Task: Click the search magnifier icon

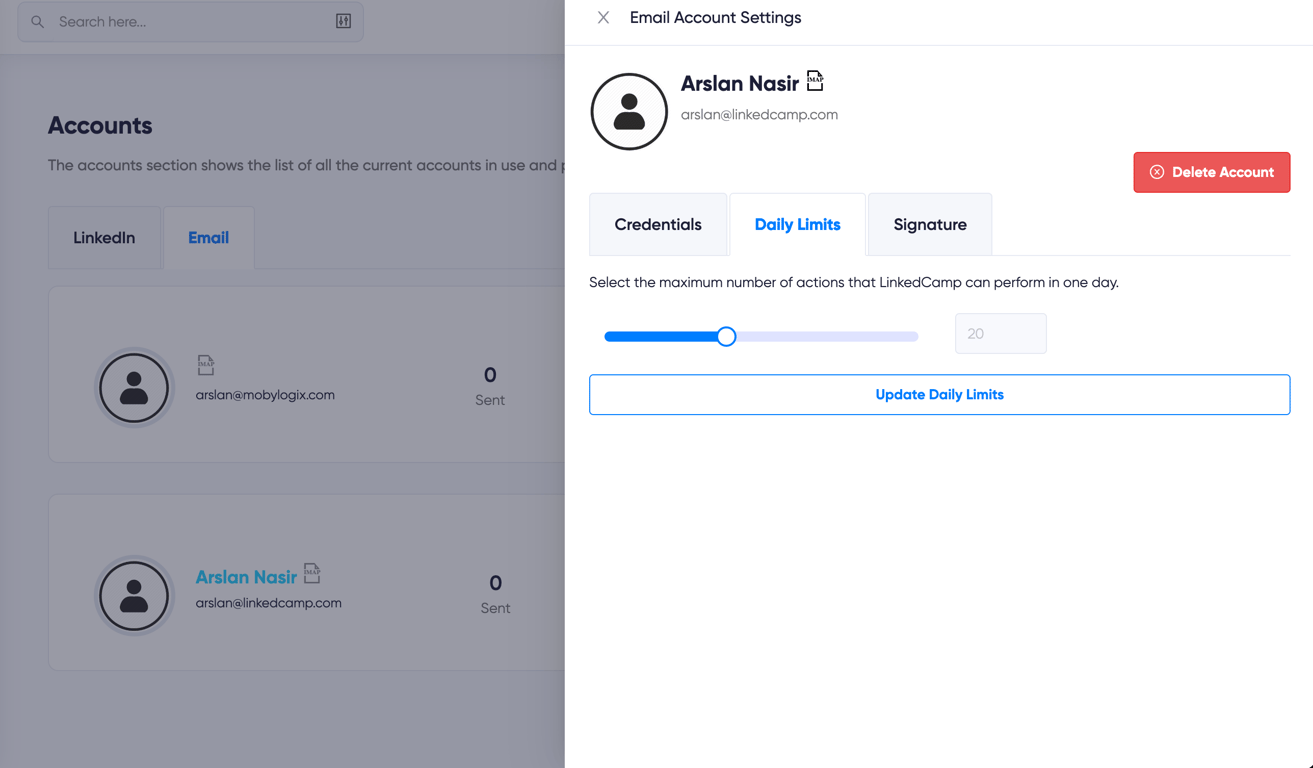Action: point(38,21)
